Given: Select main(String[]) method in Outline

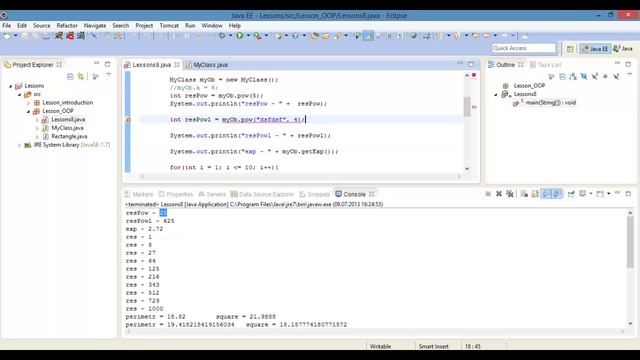Looking at the screenshot, I should [x=550, y=102].
